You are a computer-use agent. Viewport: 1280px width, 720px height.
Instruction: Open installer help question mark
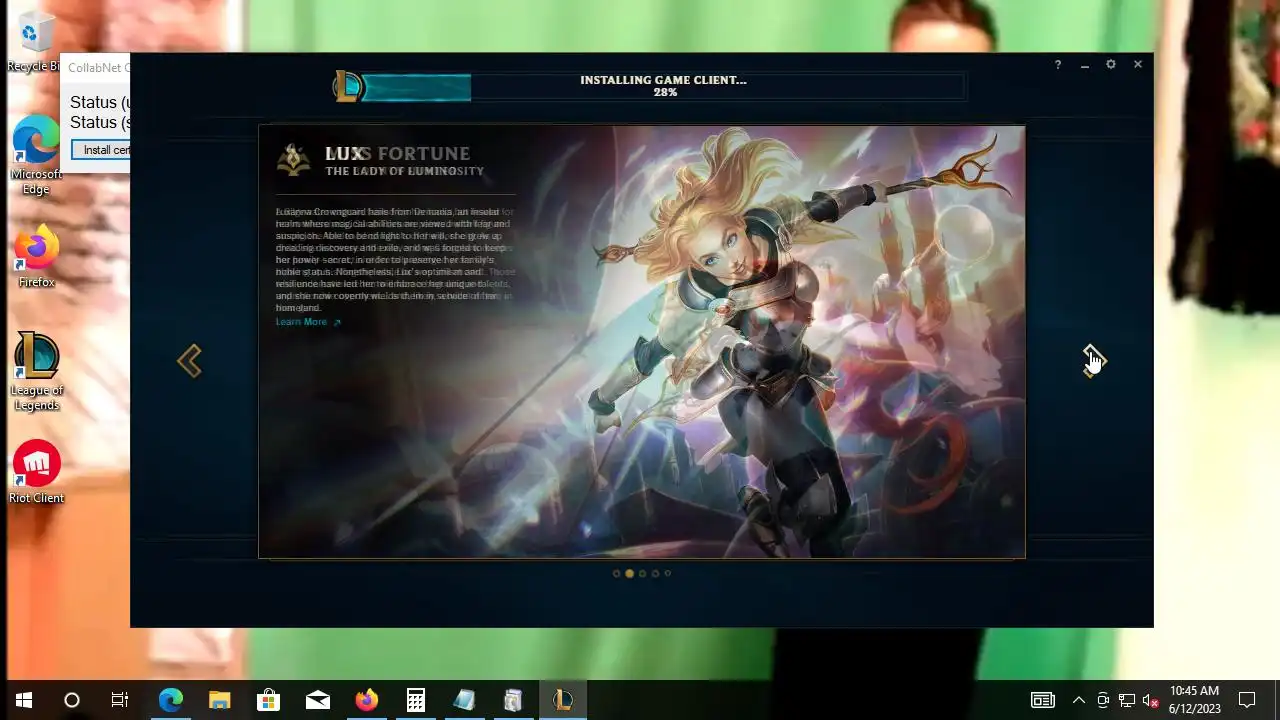tap(1058, 65)
